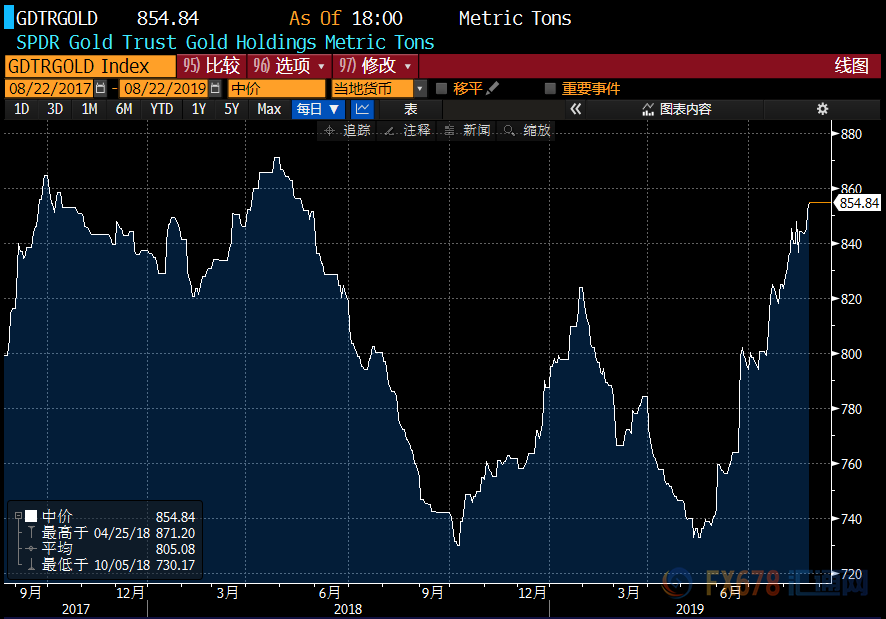
Task: Select the 1Y time range tab
Action: (198, 109)
